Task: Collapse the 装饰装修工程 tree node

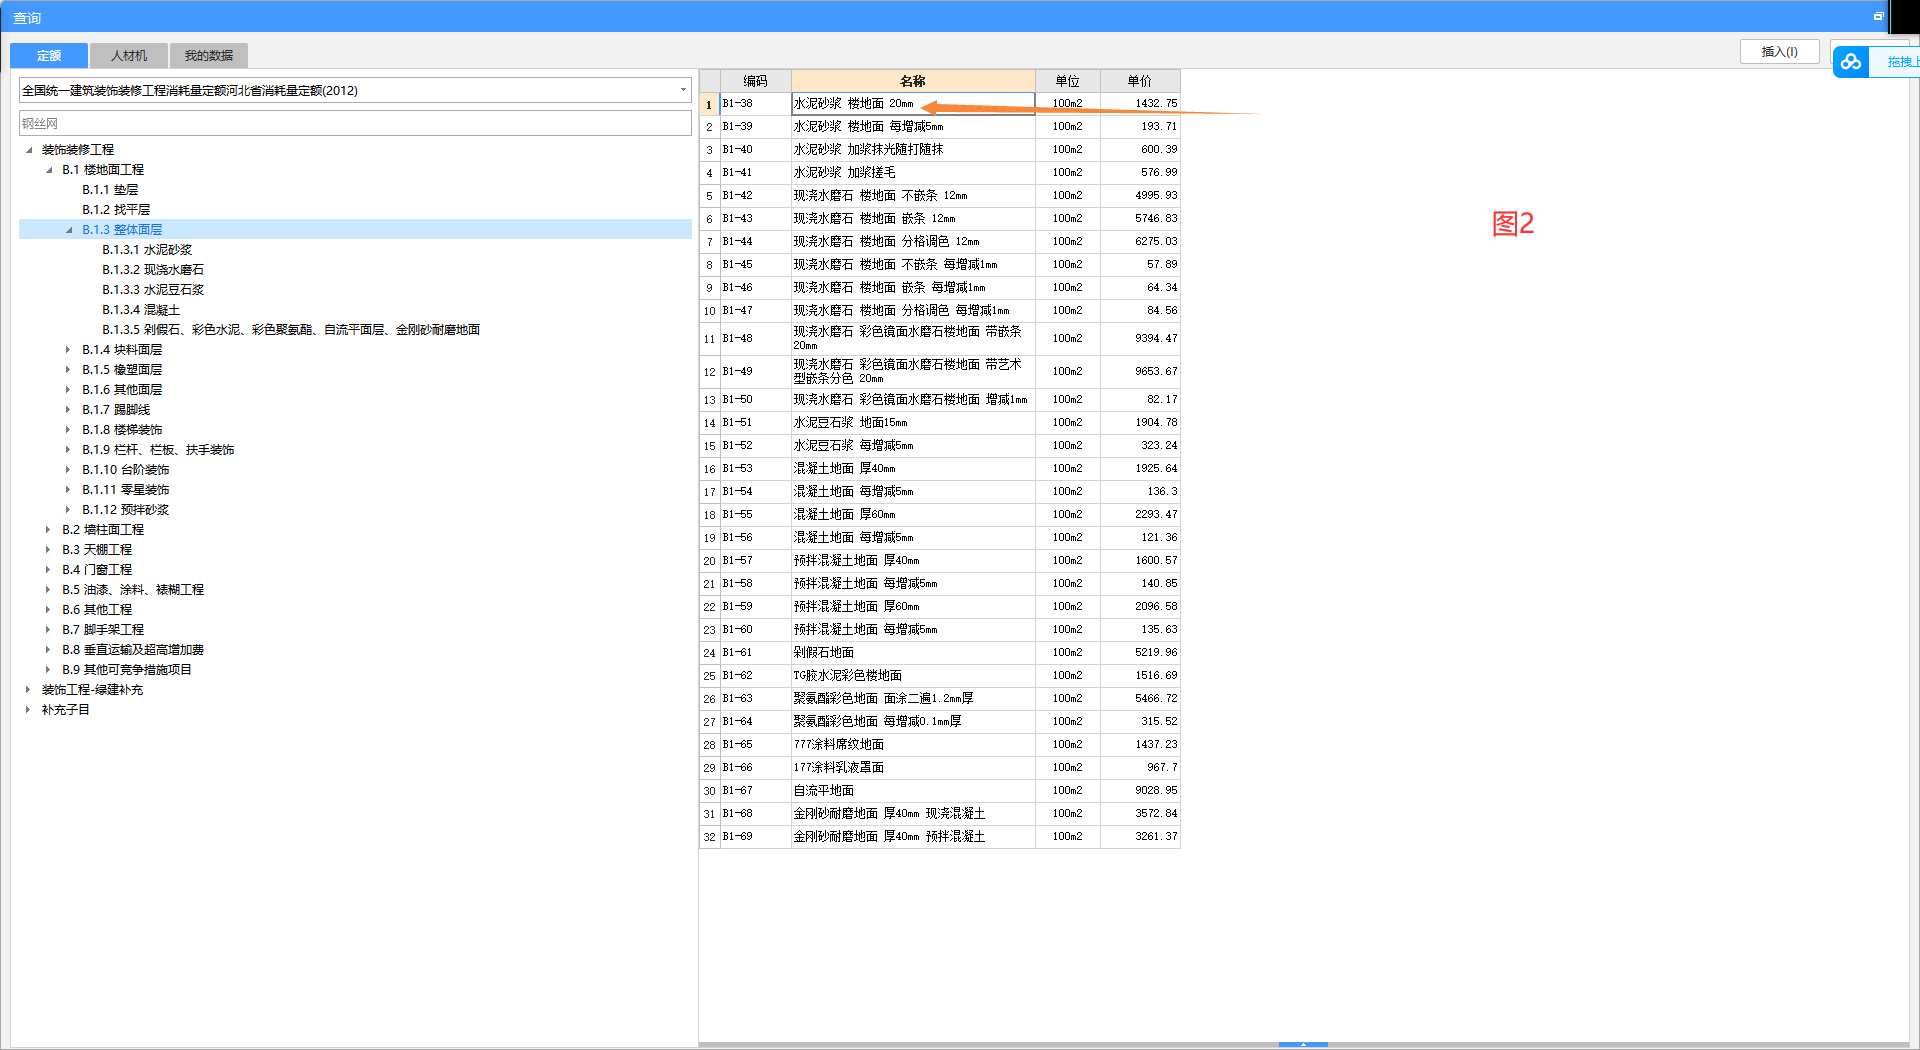Action: click(x=29, y=150)
